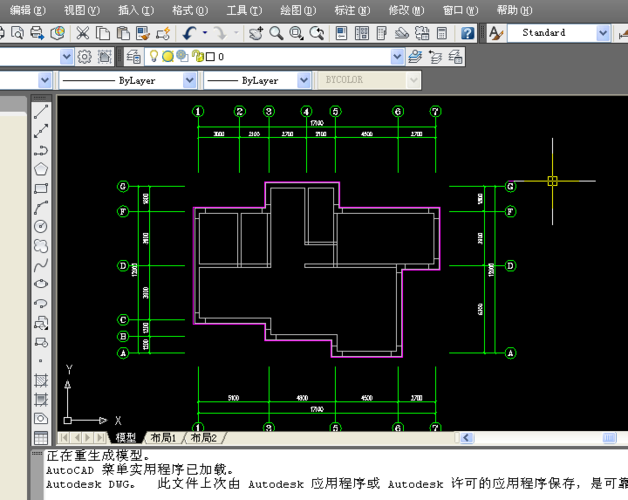Select the Polyline tool
This screenshot has width=628, height=500.
pyautogui.click(x=41, y=150)
